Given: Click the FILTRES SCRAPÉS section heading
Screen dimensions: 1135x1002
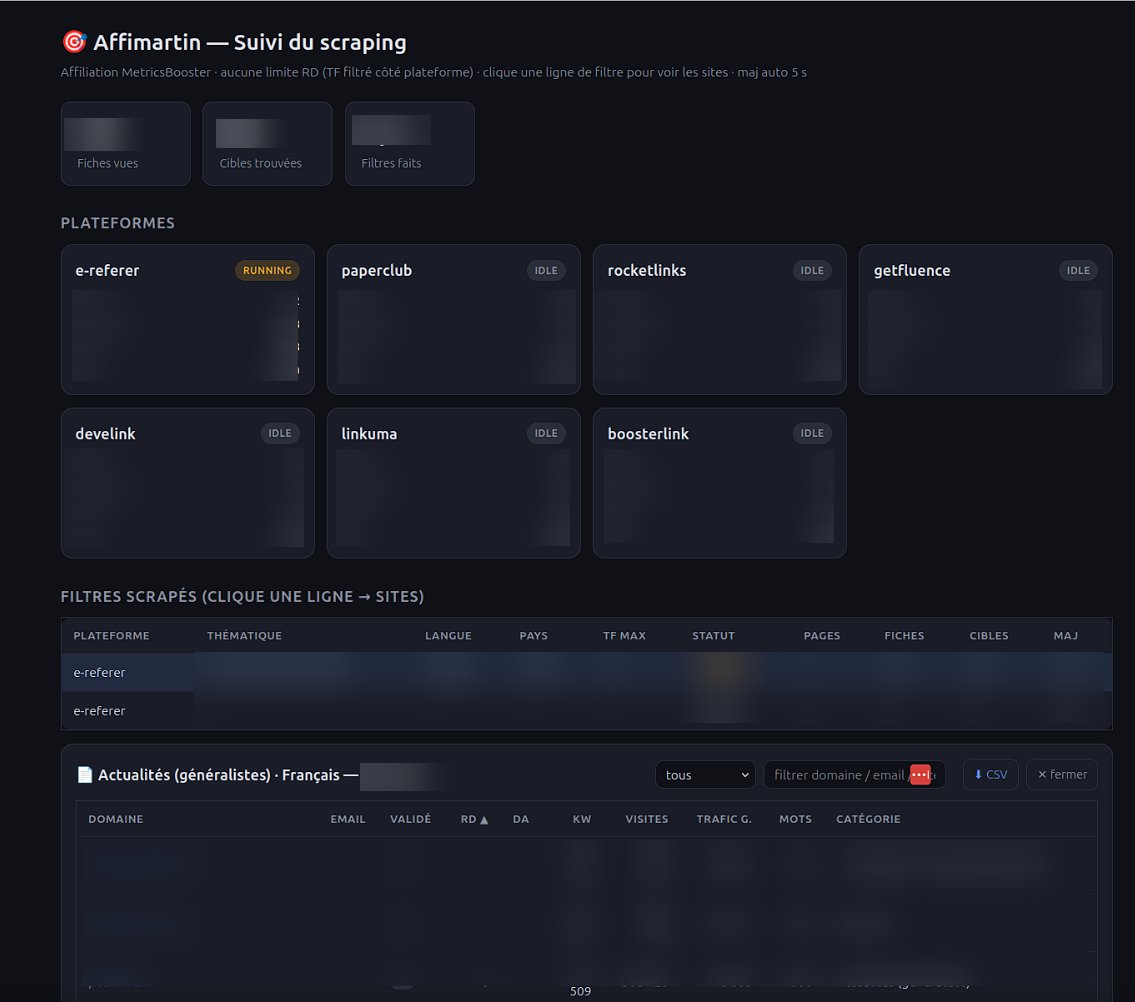Looking at the screenshot, I should [x=242, y=597].
